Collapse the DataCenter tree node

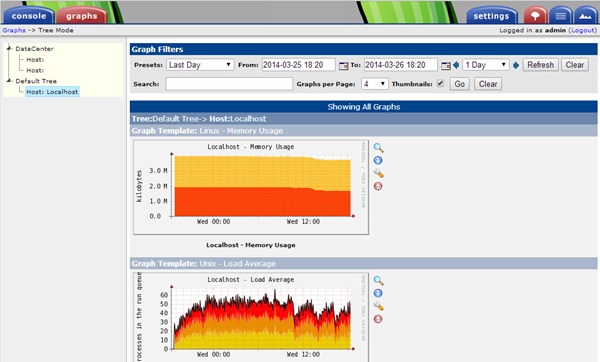pyautogui.click(x=9, y=48)
